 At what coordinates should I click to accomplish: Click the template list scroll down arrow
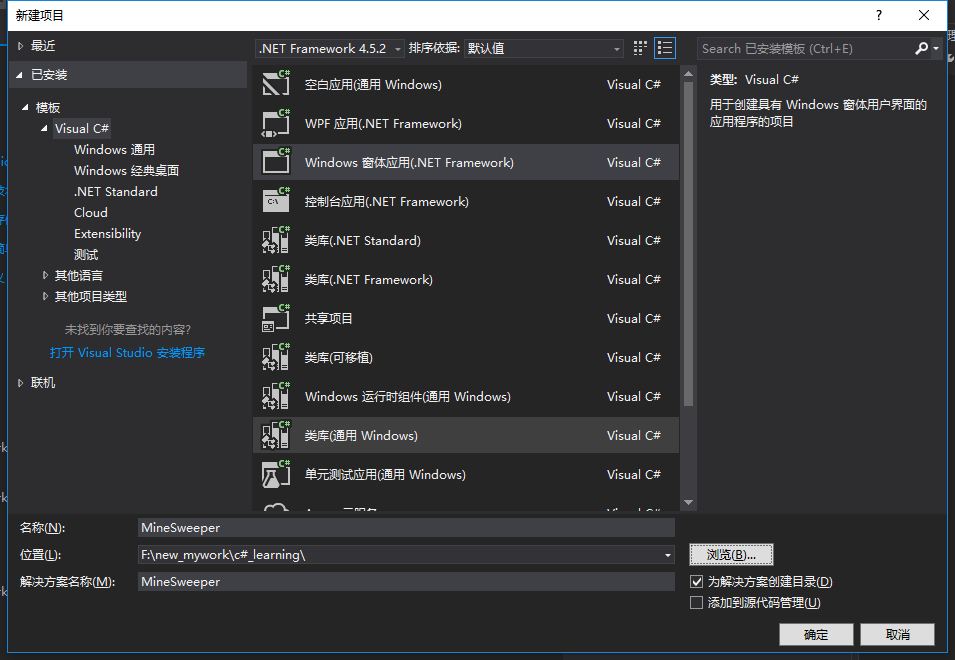688,502
